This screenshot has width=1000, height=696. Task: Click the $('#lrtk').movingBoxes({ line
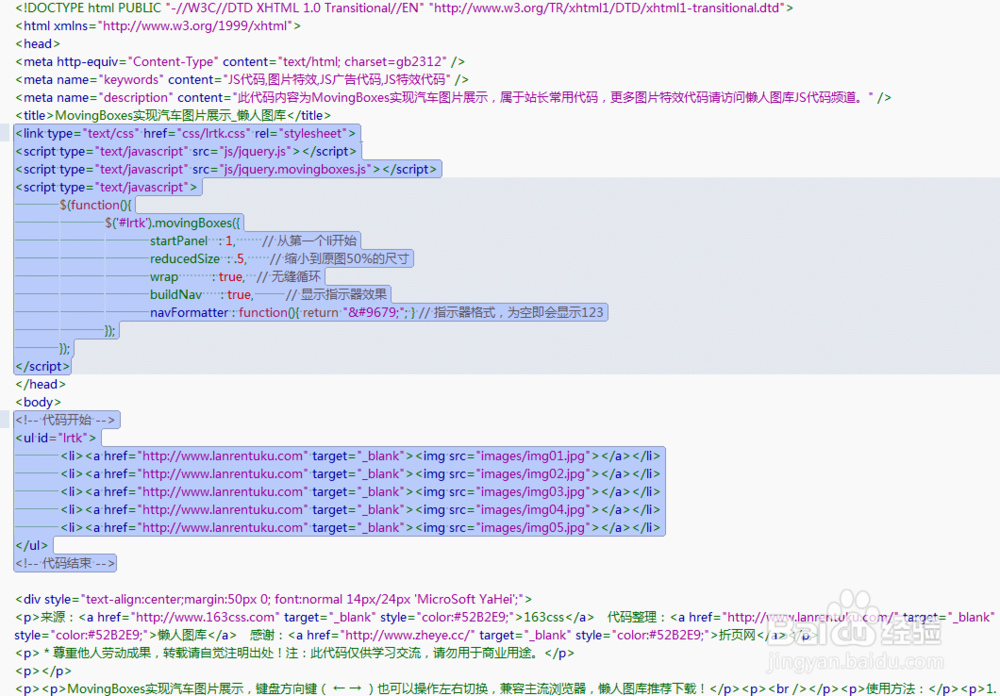(x=173, y=223)
